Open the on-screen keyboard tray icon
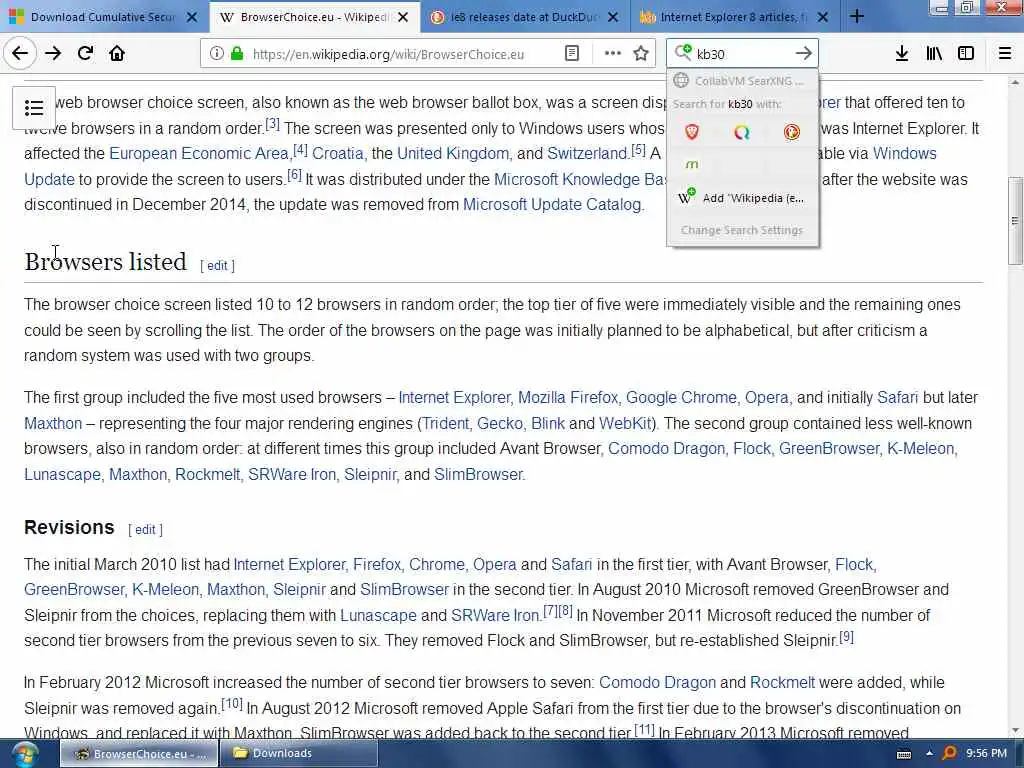Image resolution: width=1024 pixels, height=768 pixels. pyautogui.click(x=904, y=754)
